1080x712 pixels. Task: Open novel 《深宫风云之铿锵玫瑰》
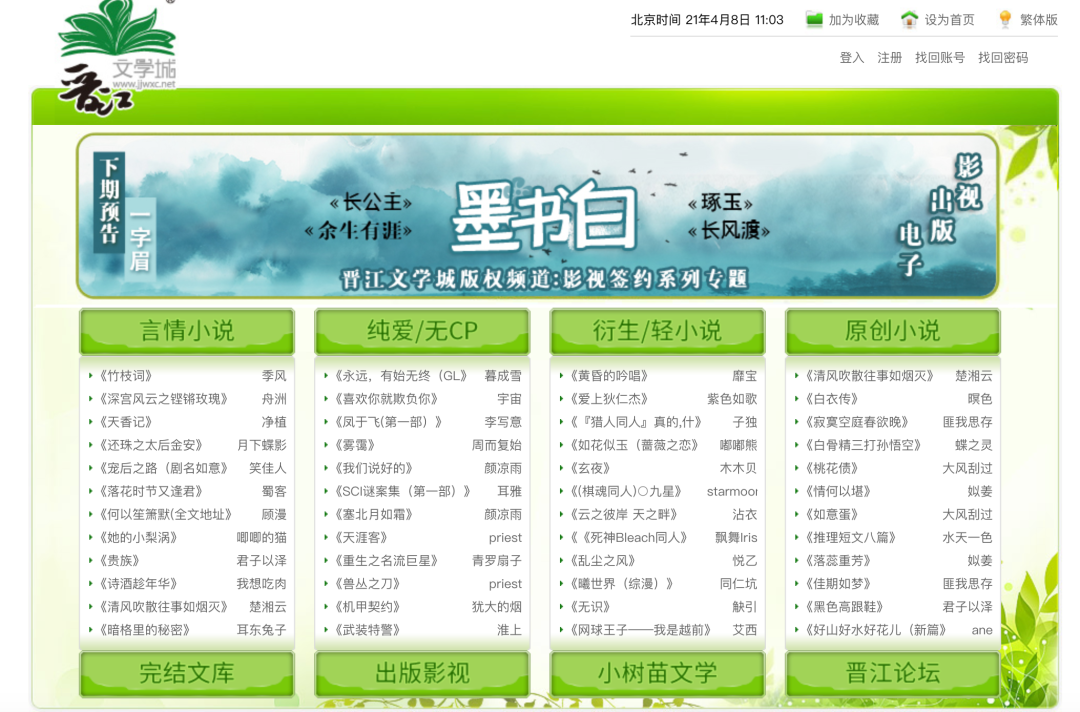[x=163, y=399]
